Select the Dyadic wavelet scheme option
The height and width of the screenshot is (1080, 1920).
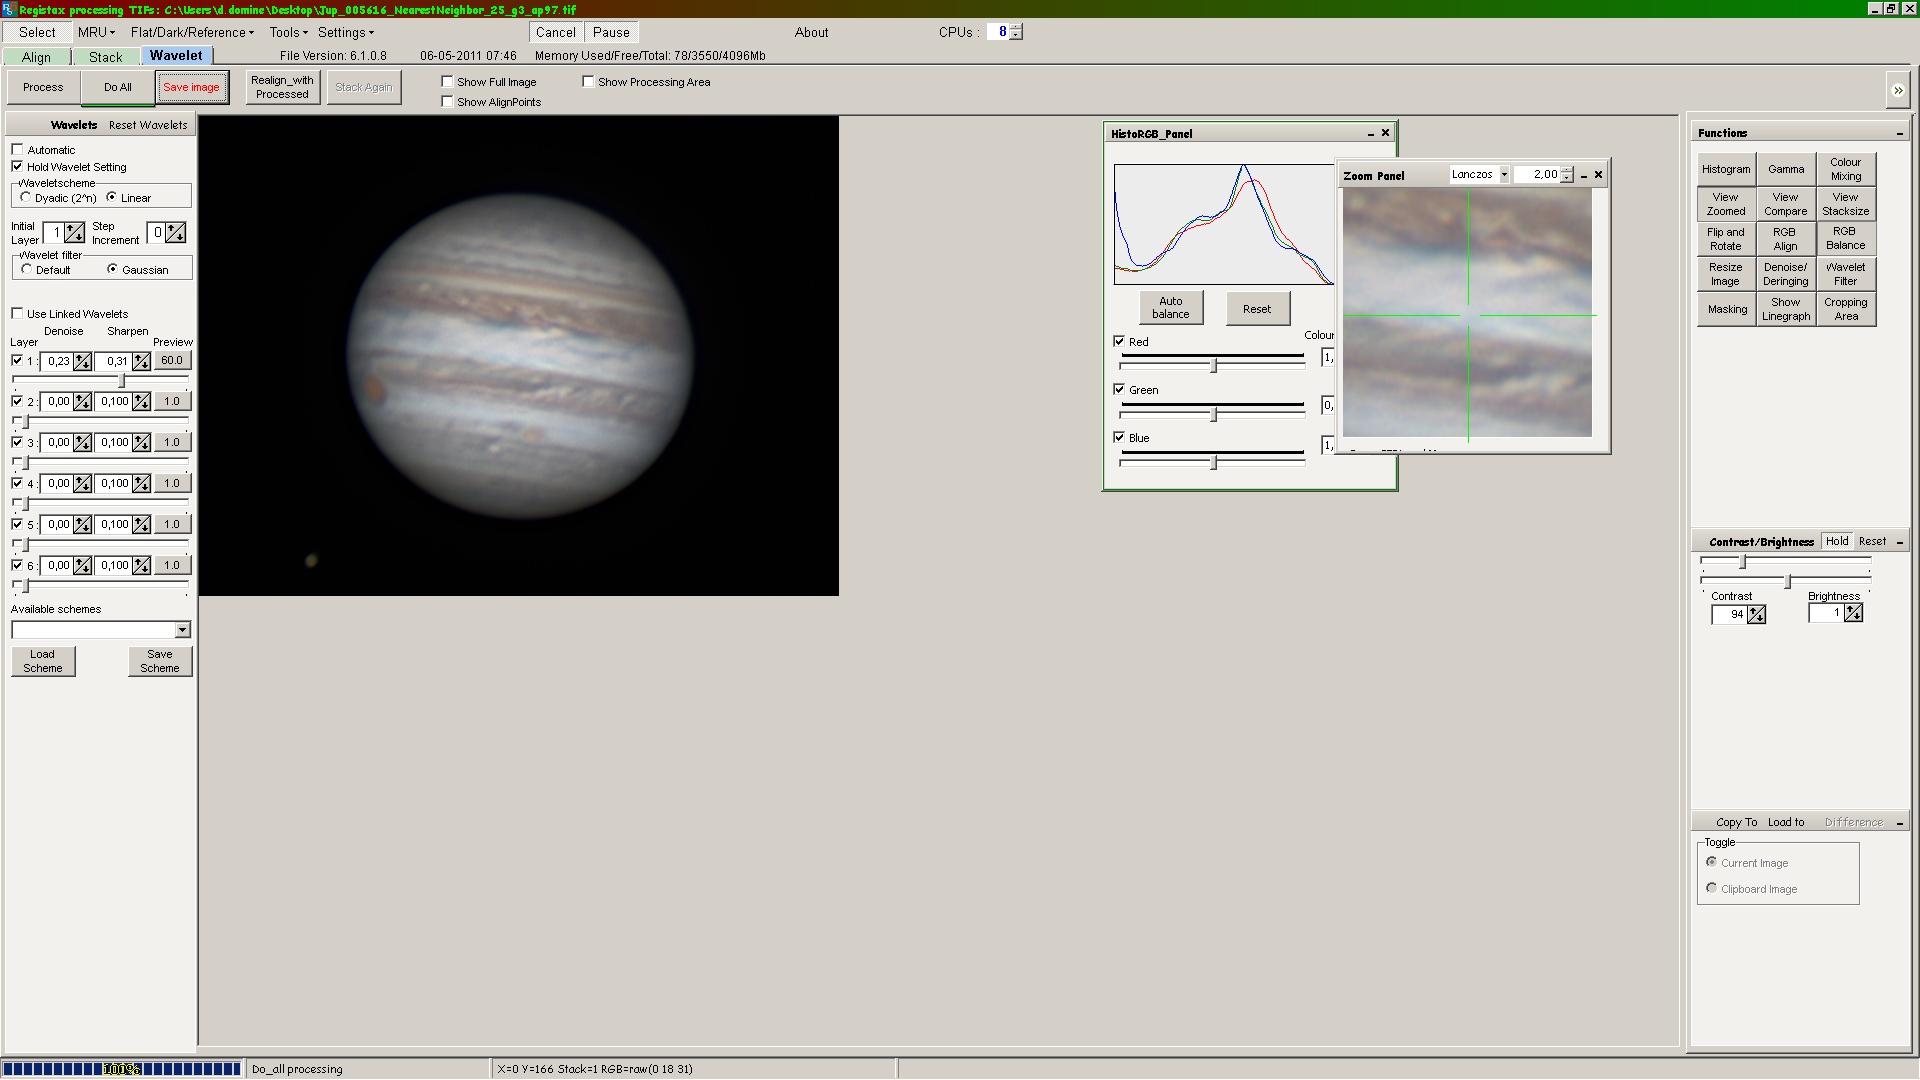[x=26, y=198]
